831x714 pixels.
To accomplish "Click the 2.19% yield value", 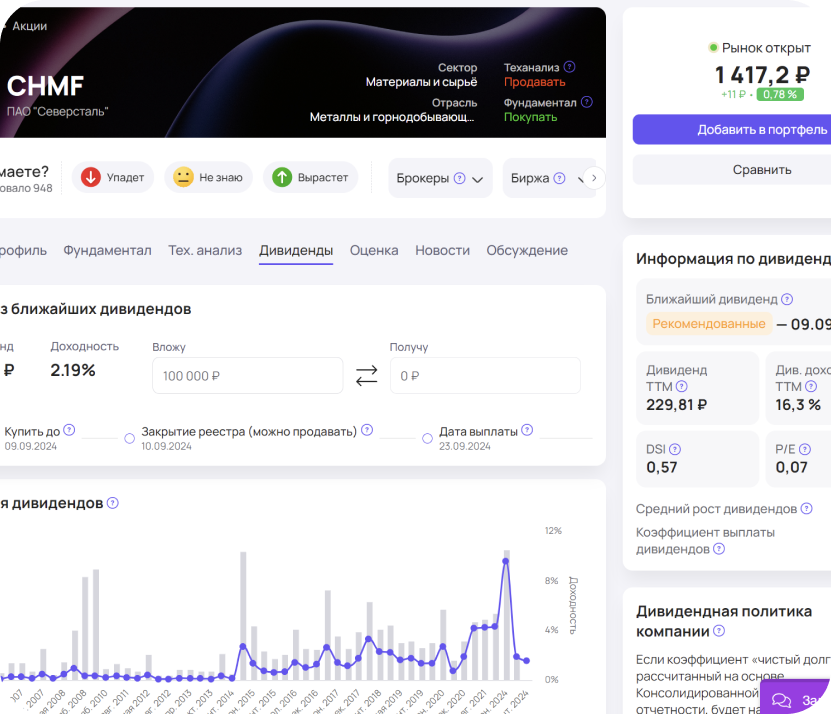I will 73,370.
